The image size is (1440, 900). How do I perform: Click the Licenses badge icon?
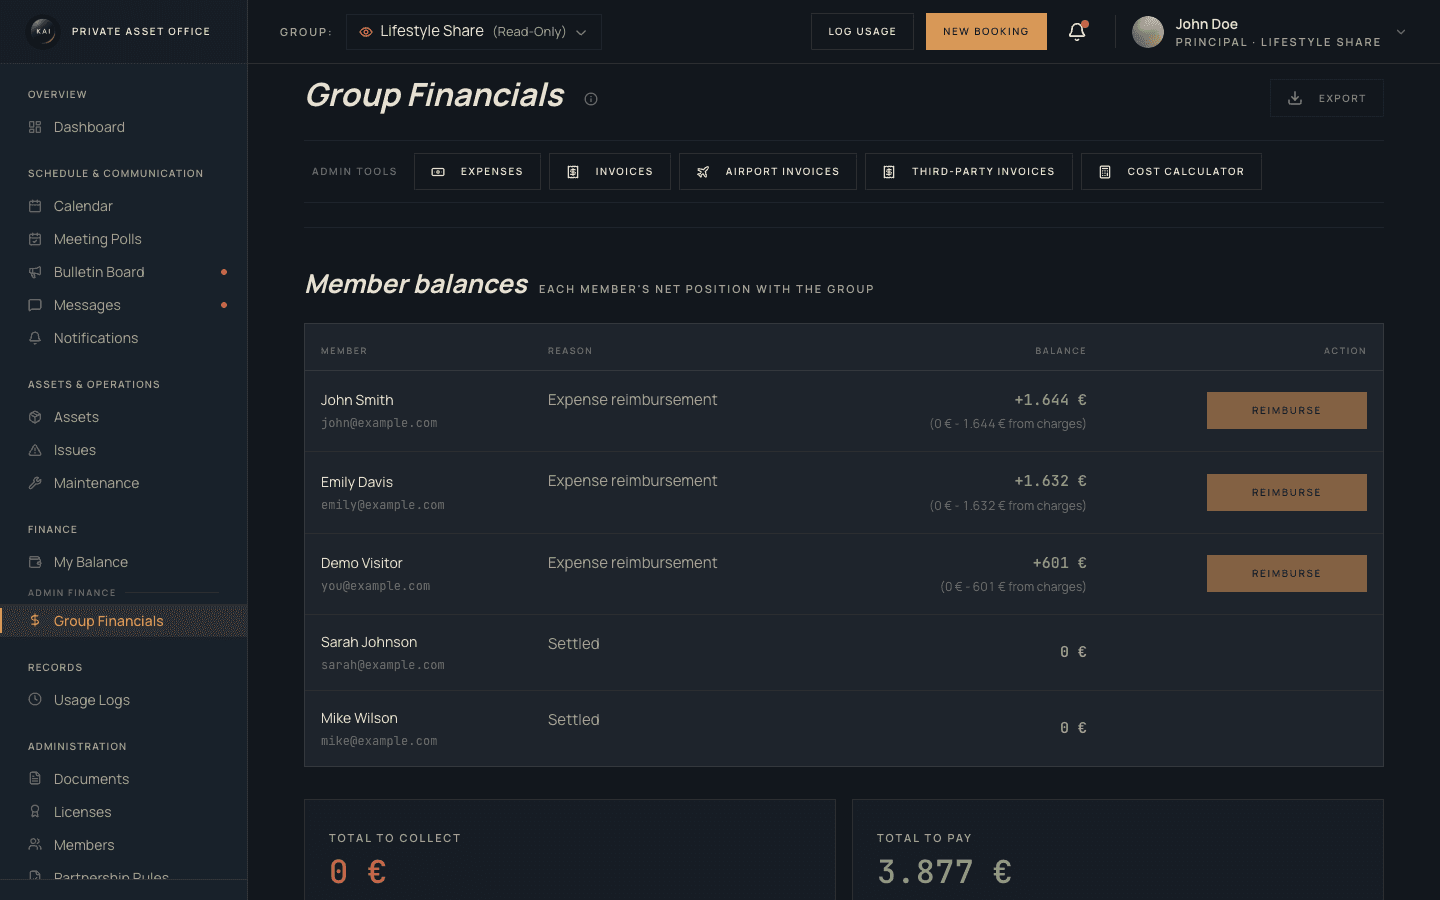pos(35,812)
